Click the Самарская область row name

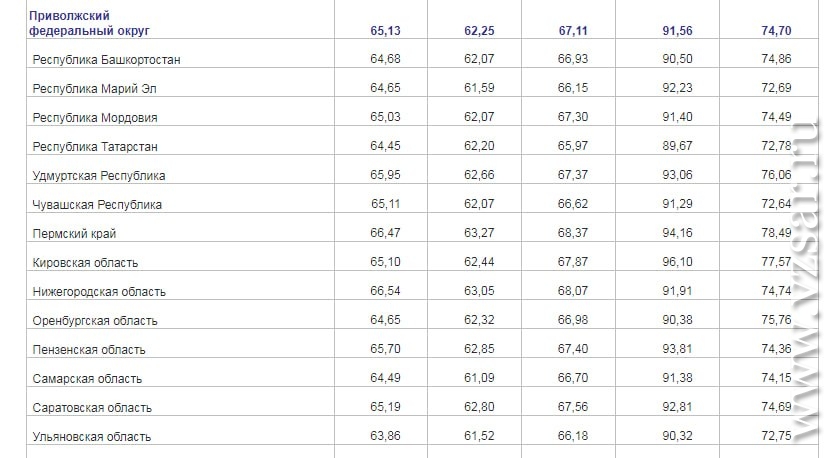(x=87, y=379)
